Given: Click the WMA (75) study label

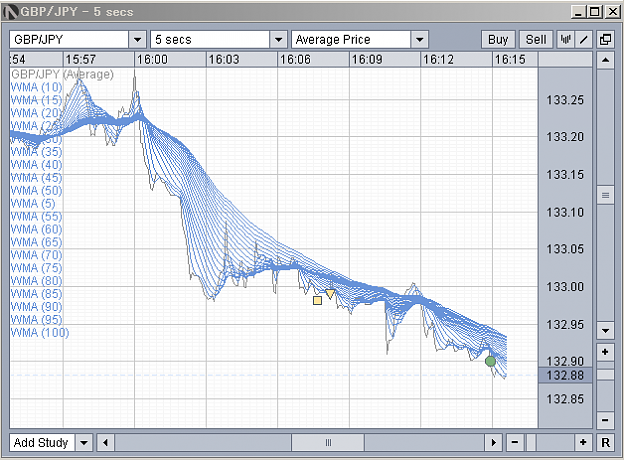Looking at the screenshot, I should tap(37, 268).
